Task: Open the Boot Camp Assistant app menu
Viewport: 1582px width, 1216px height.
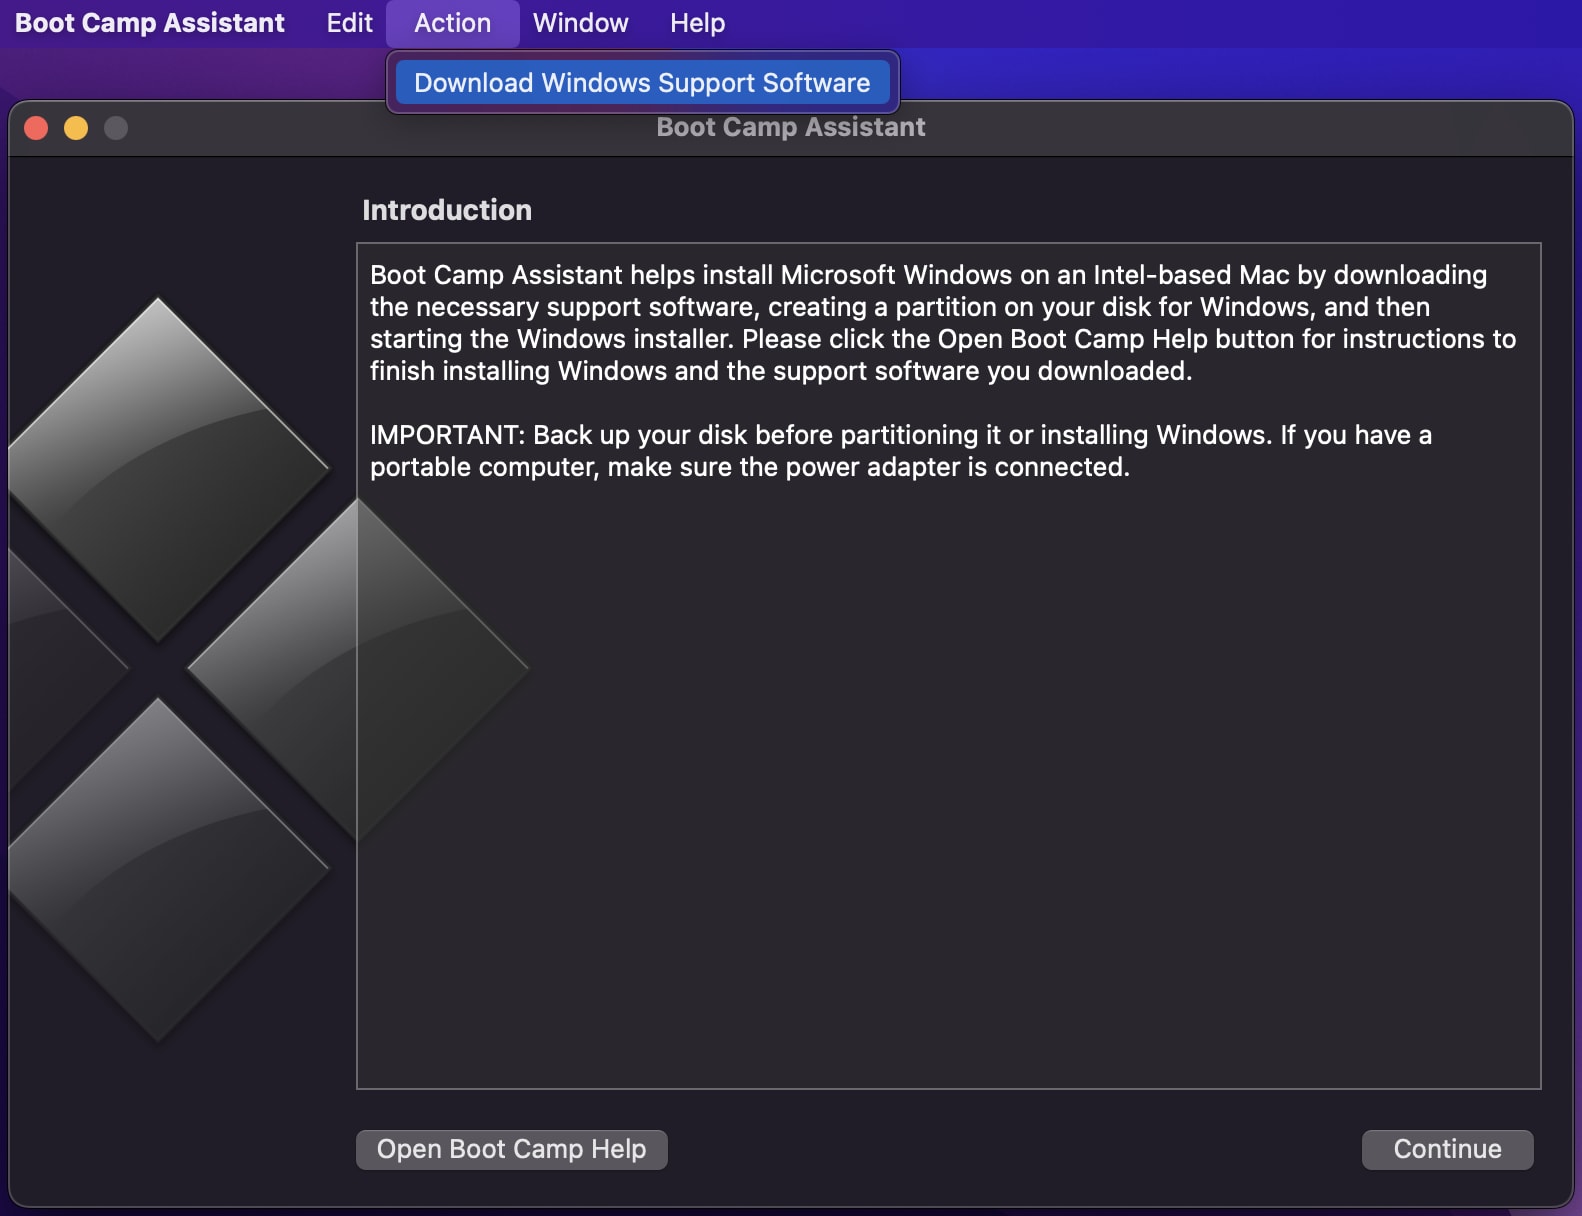Action: (x=150, y=23)
